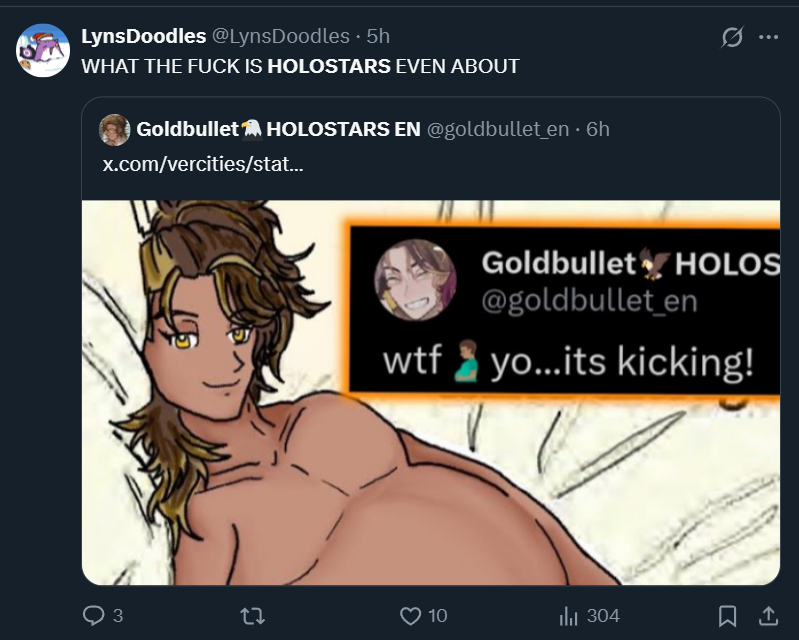The image size is (799, 640).
Task: Click LynsDoodles display name
Action: (x=144, y=36)
